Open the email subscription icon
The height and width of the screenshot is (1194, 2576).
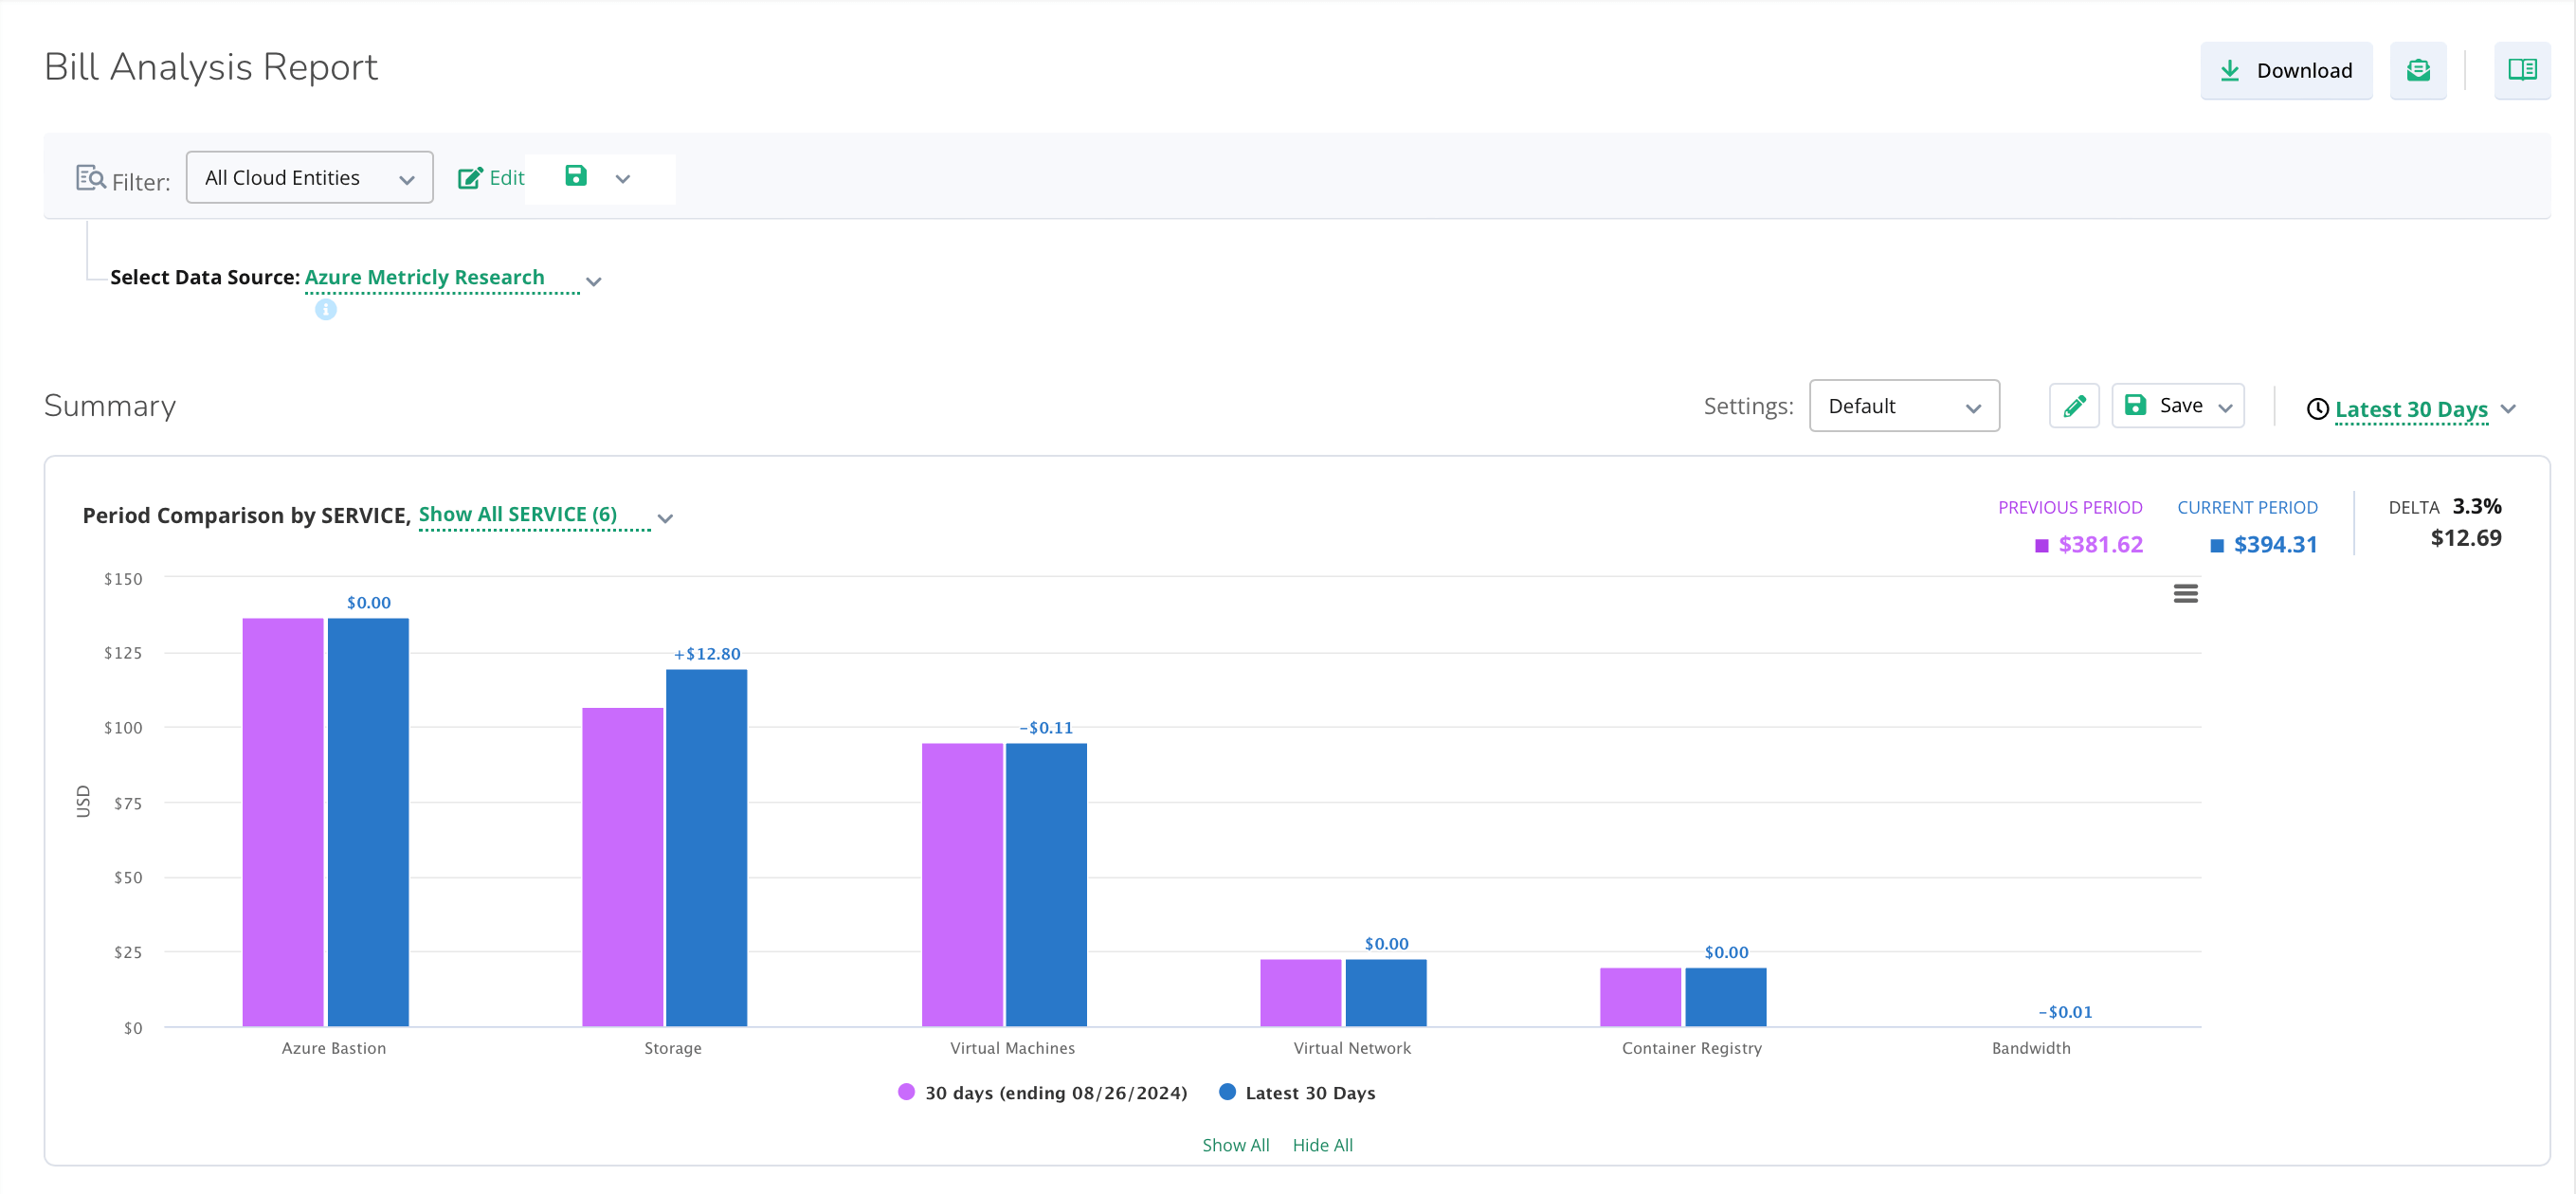pos(2417,70)
